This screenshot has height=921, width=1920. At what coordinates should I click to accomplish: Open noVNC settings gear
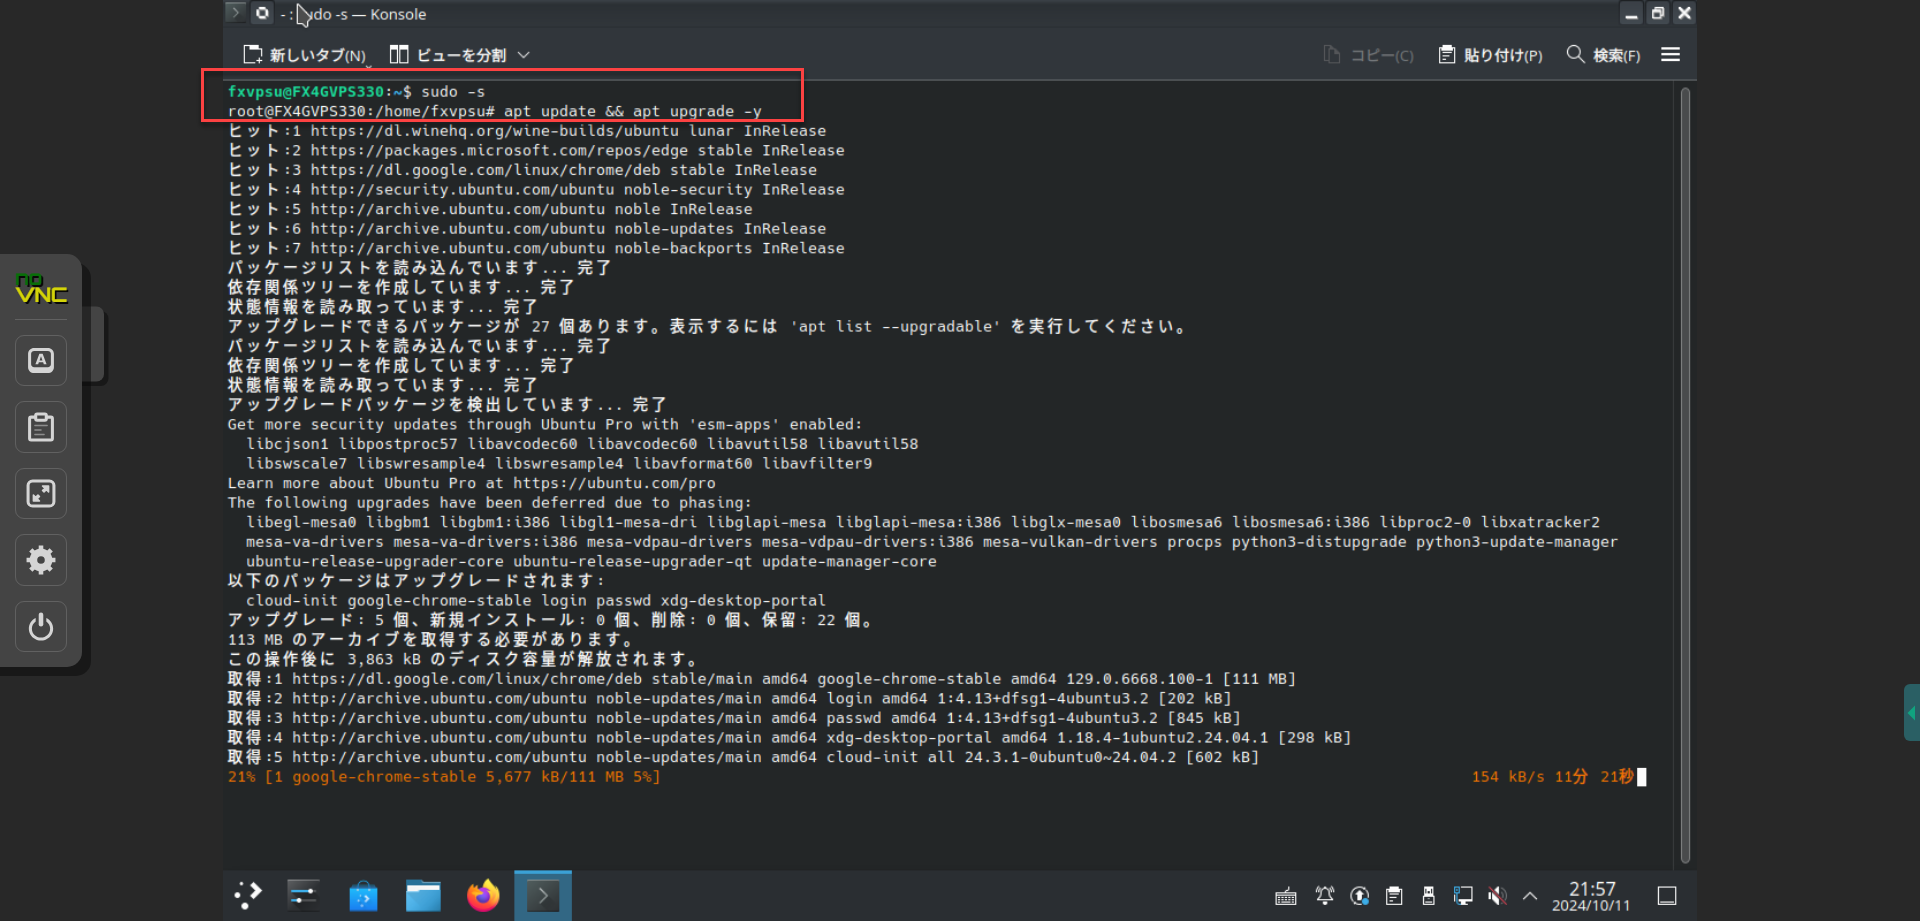[x=41, y=560]
